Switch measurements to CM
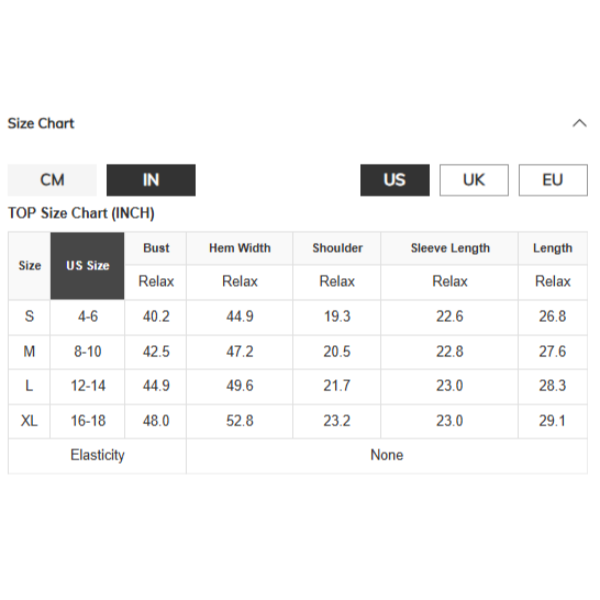Viewport: 600px width, 600px height. coord(52,180)
